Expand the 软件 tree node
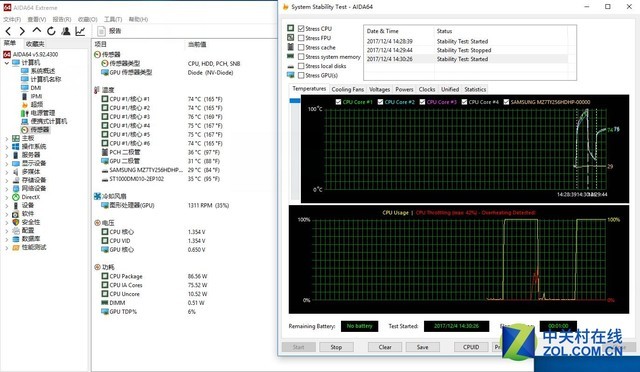This screenshot has width=640, height=372. tap(7, 214)
